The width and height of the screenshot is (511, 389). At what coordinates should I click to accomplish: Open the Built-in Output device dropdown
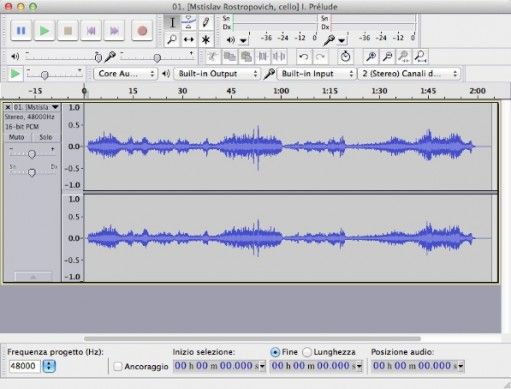coord(217,74)
